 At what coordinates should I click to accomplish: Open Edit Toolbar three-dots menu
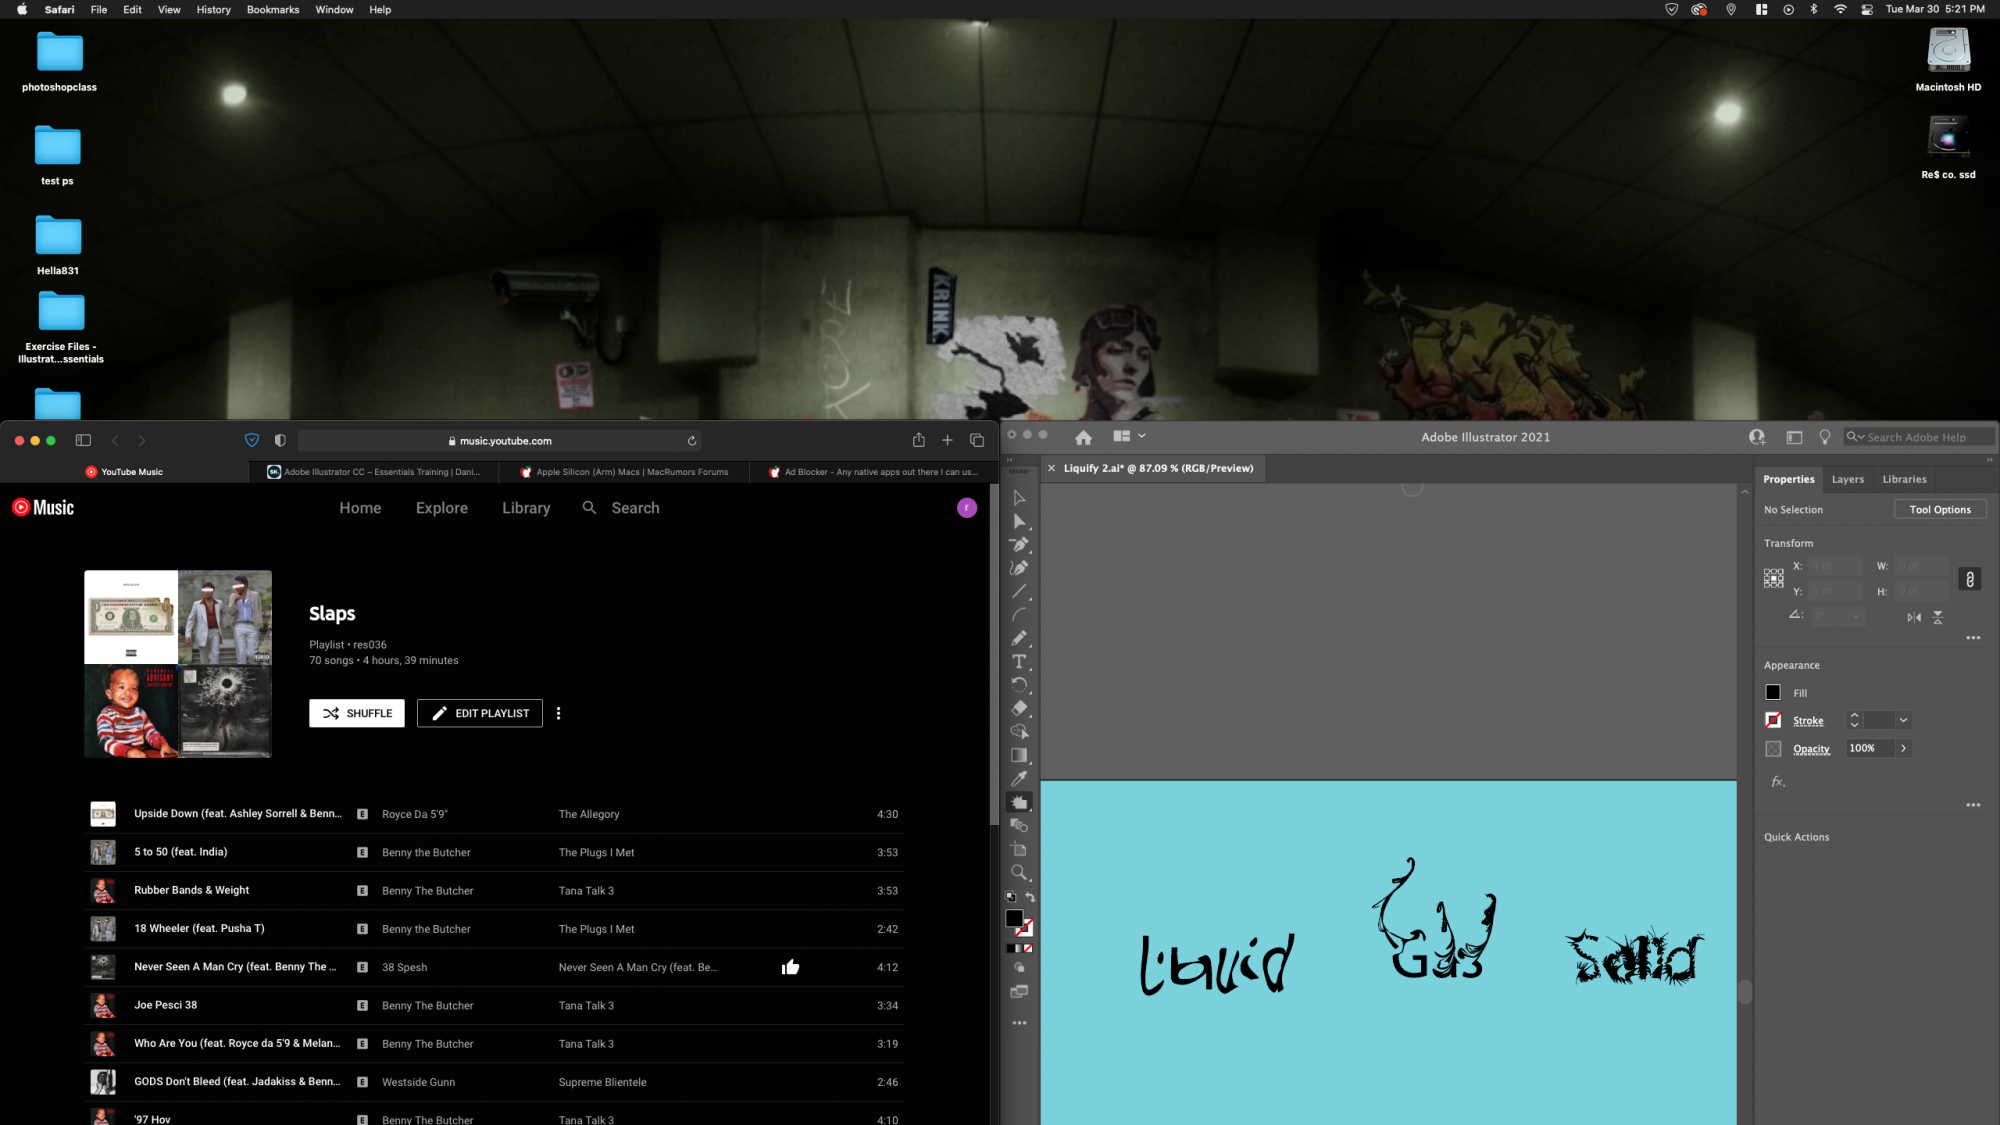coord(1019,1023)
